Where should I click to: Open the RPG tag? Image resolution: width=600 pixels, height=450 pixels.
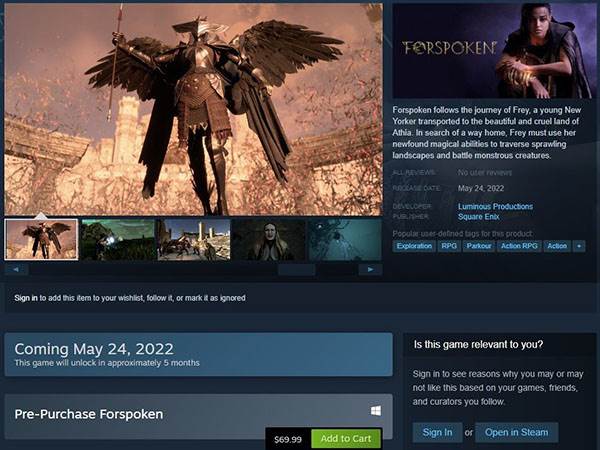(x=449, y=246)
